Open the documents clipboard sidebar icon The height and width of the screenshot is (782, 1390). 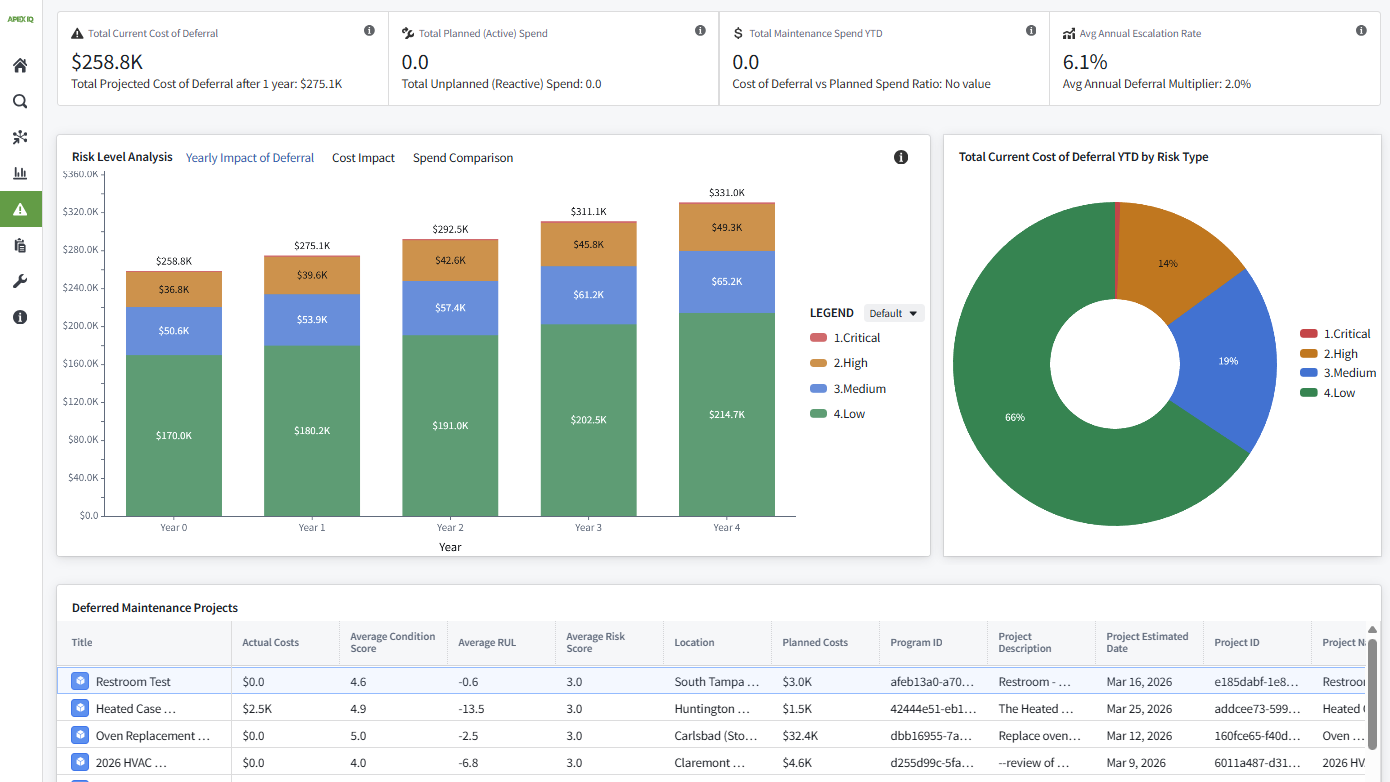pos(20,245)
